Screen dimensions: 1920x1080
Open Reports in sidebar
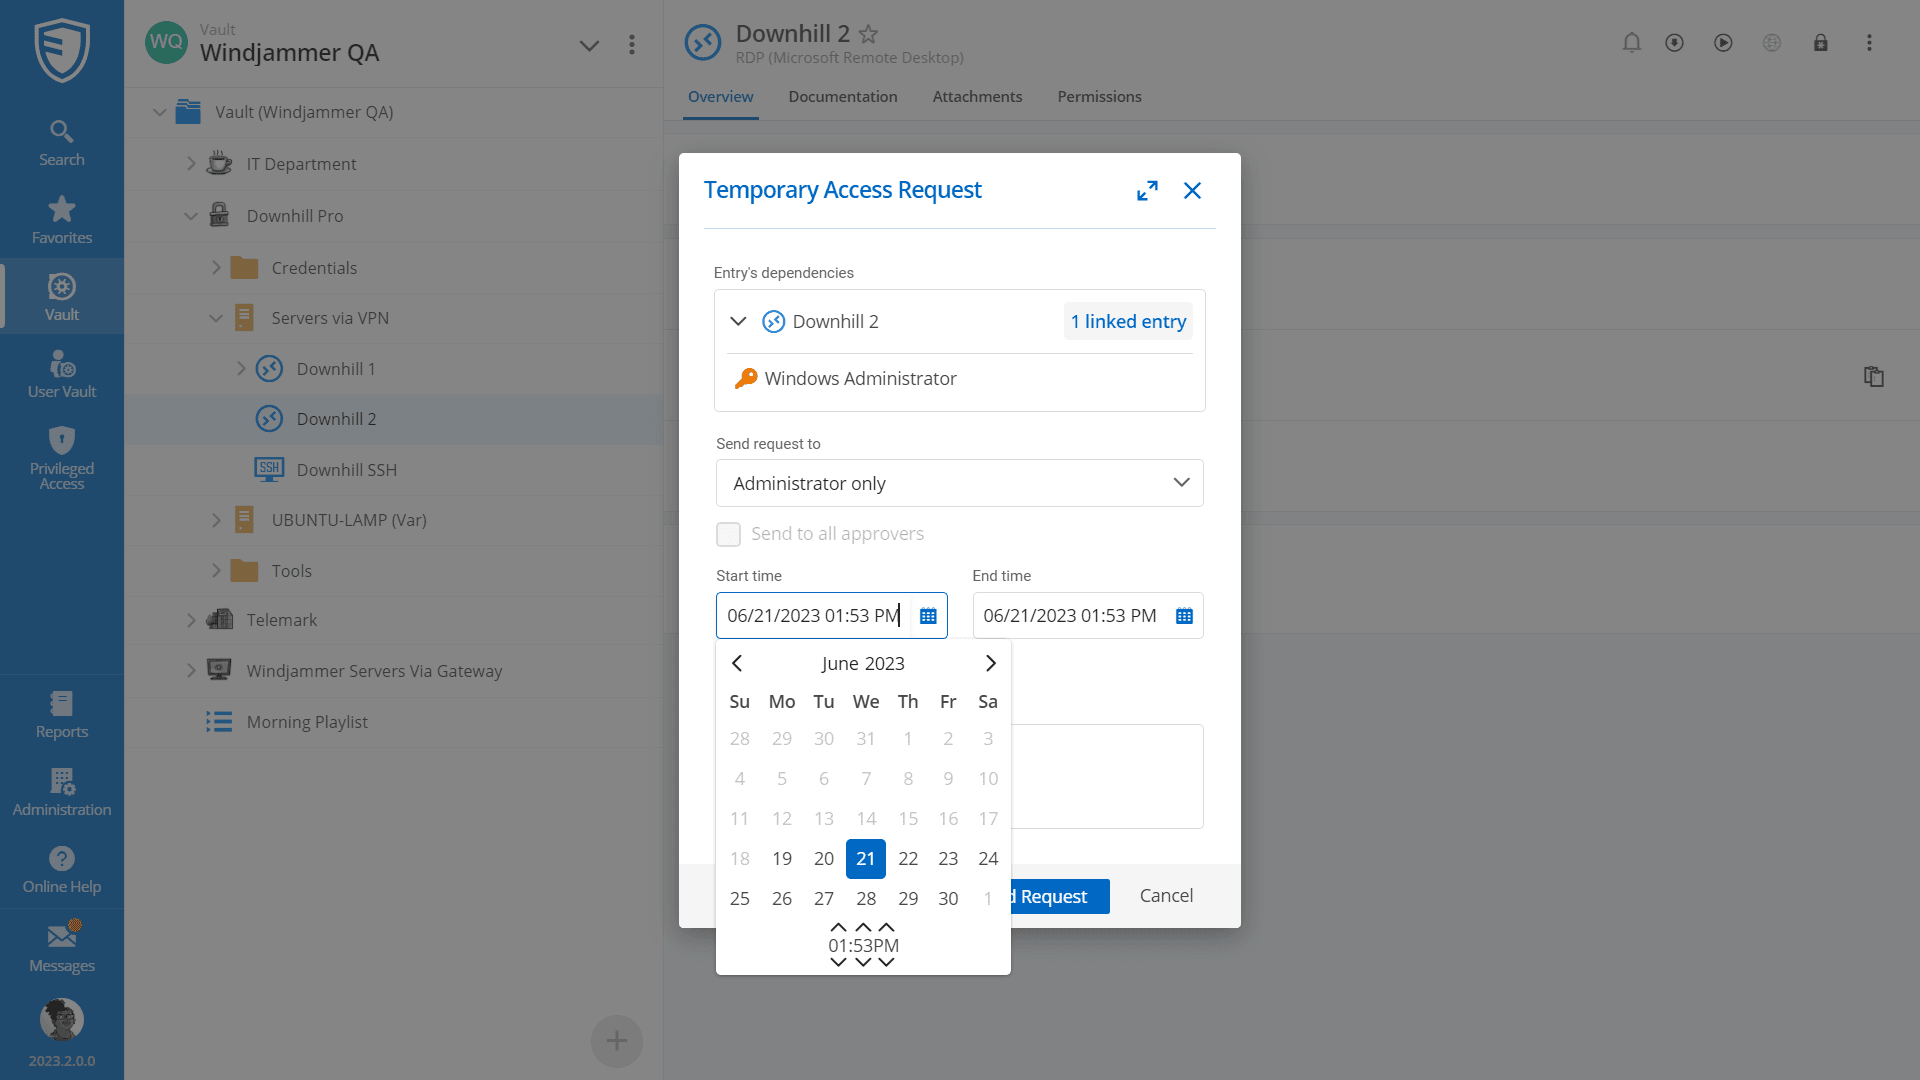[x=62, y=715]
